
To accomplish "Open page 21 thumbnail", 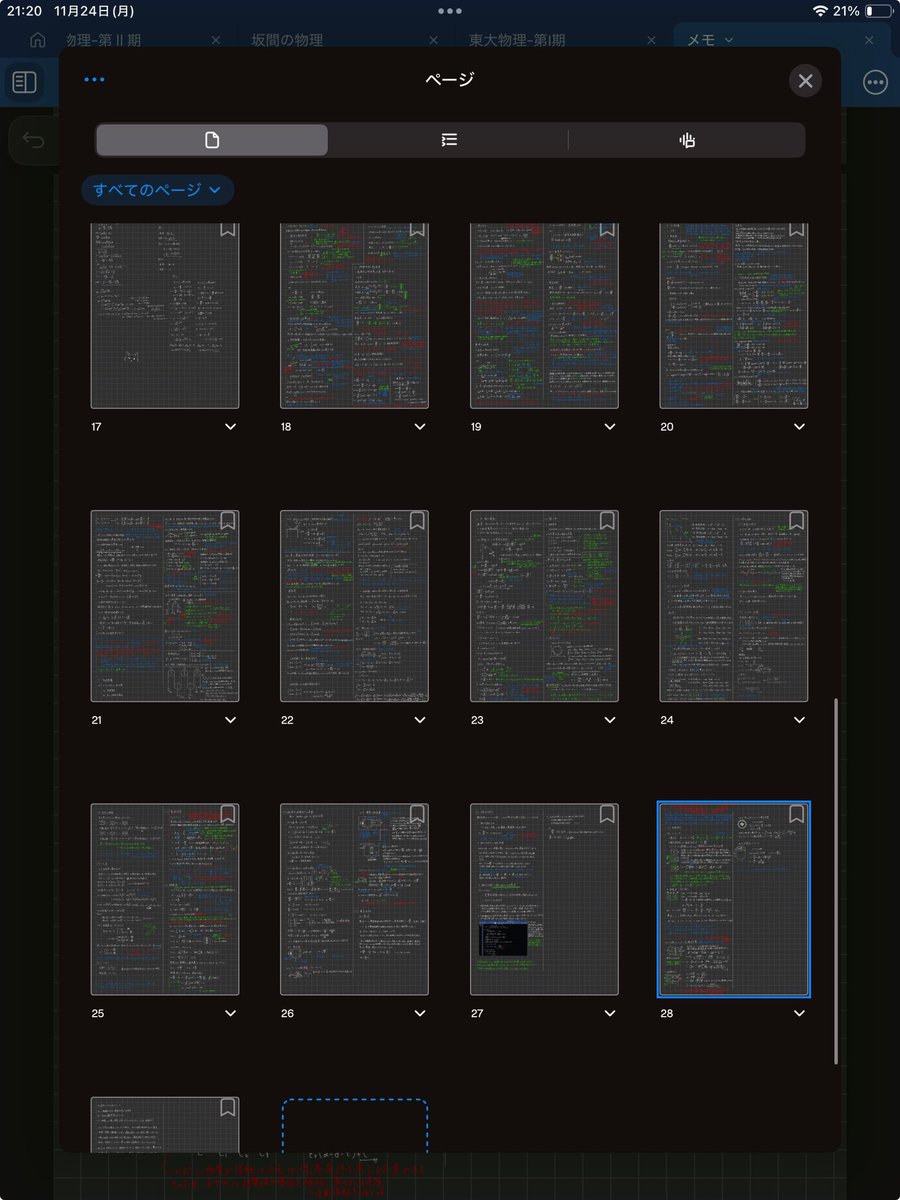I will click(x=165, y=606).
